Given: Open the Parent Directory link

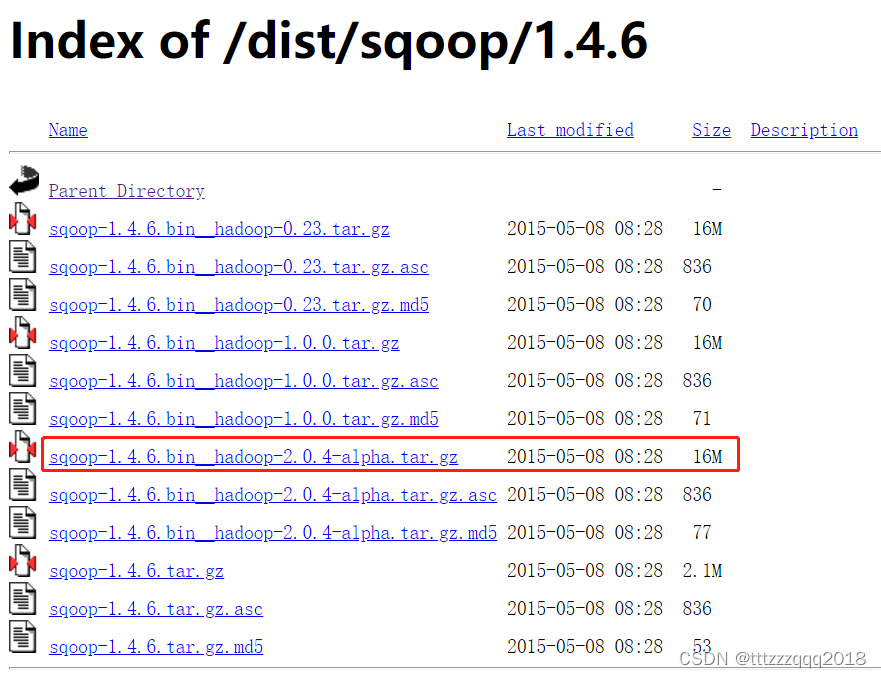Looking at the screenshot, I should [126, 191].
